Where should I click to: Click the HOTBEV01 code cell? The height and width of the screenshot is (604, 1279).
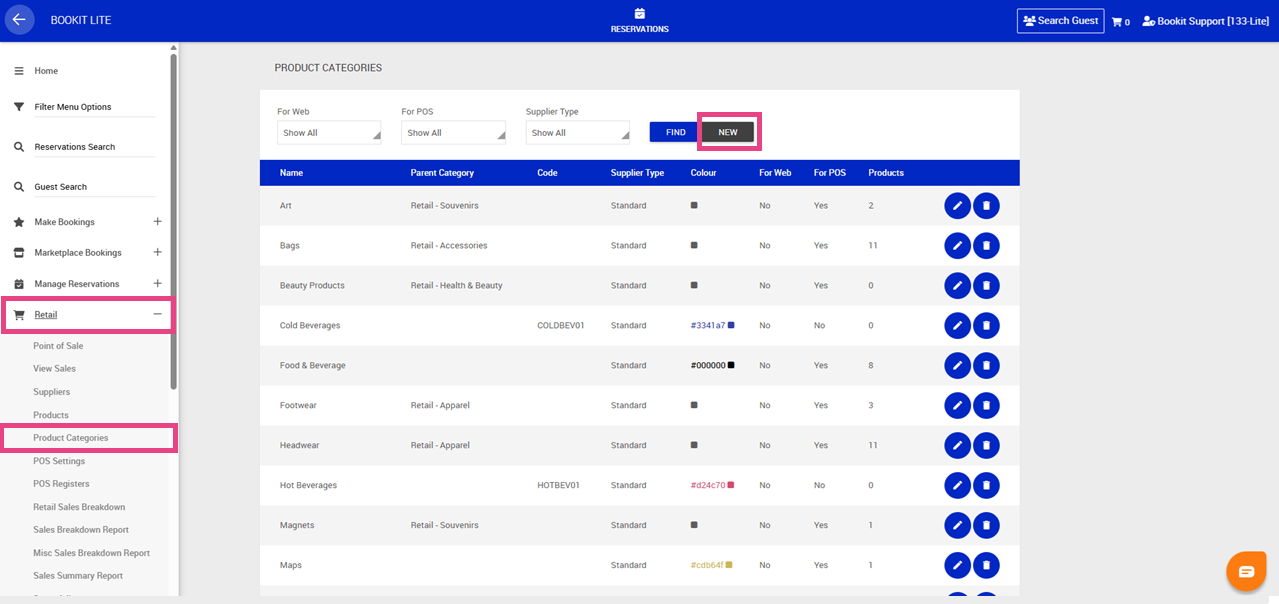point(558,486)
